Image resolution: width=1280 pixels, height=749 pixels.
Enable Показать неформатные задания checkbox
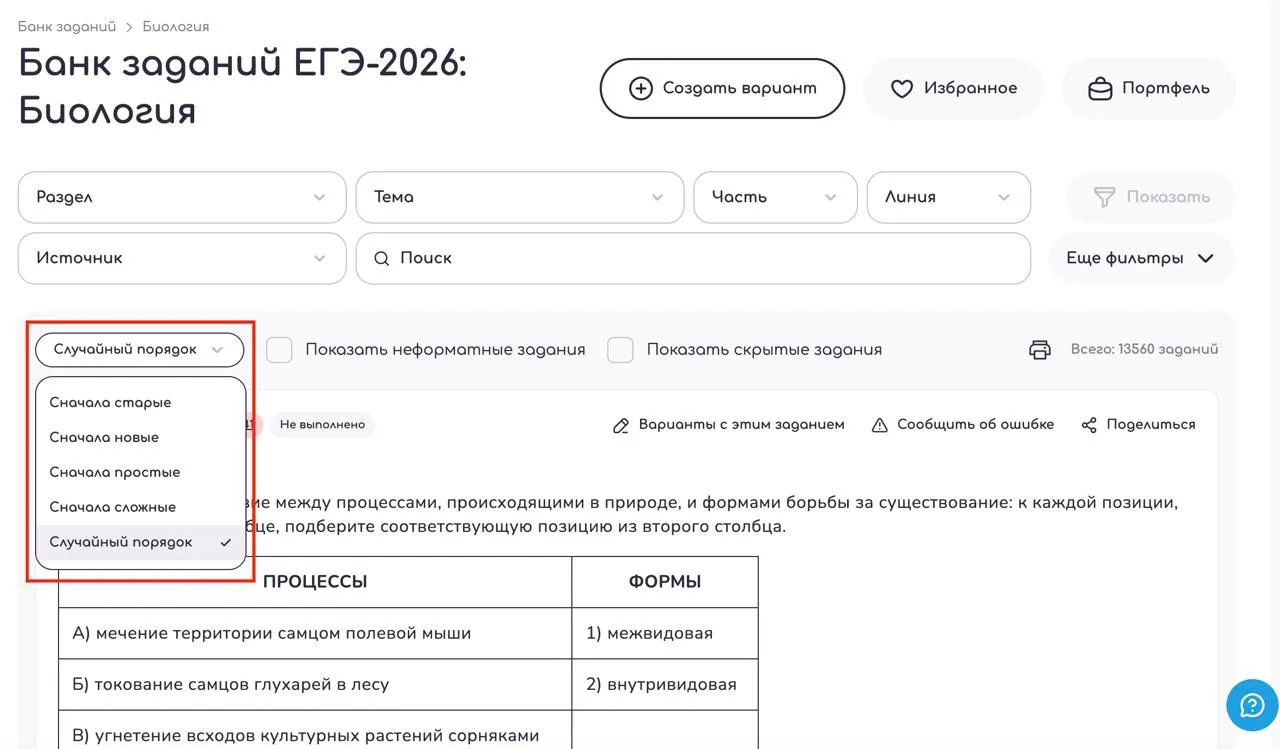tap(279, 350)
